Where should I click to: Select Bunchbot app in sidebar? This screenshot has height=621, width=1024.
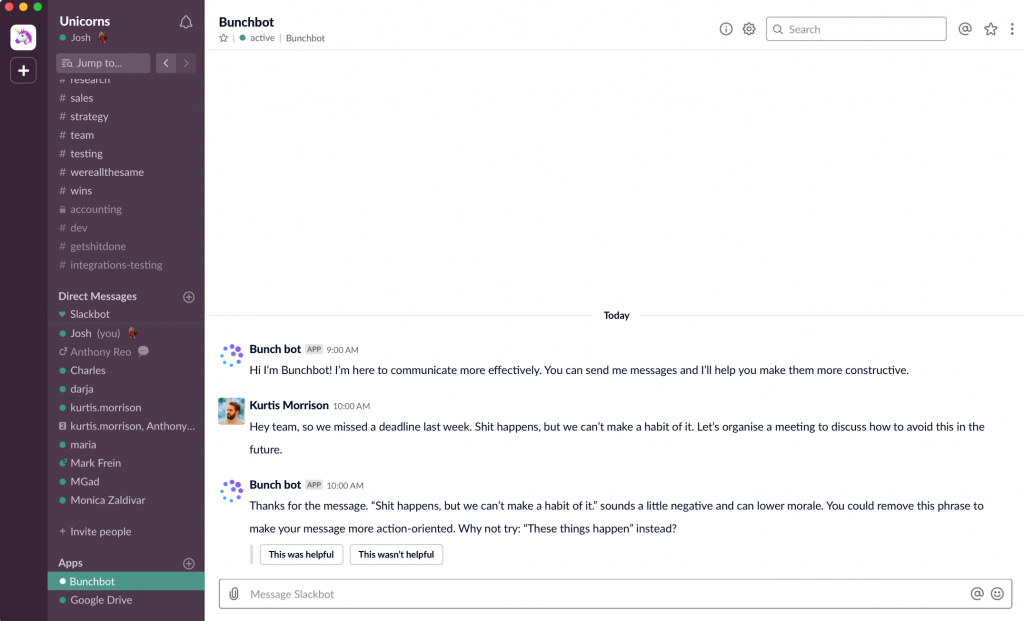tap(126, 581)
